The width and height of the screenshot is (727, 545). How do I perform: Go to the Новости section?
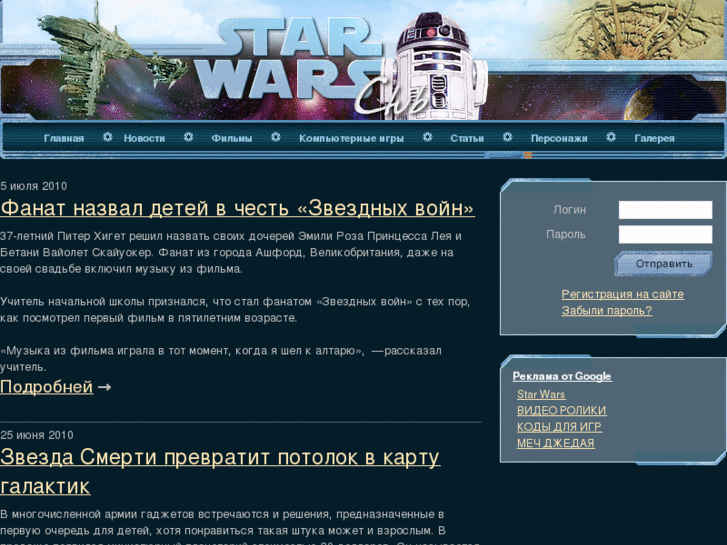(x=144, y=138)
